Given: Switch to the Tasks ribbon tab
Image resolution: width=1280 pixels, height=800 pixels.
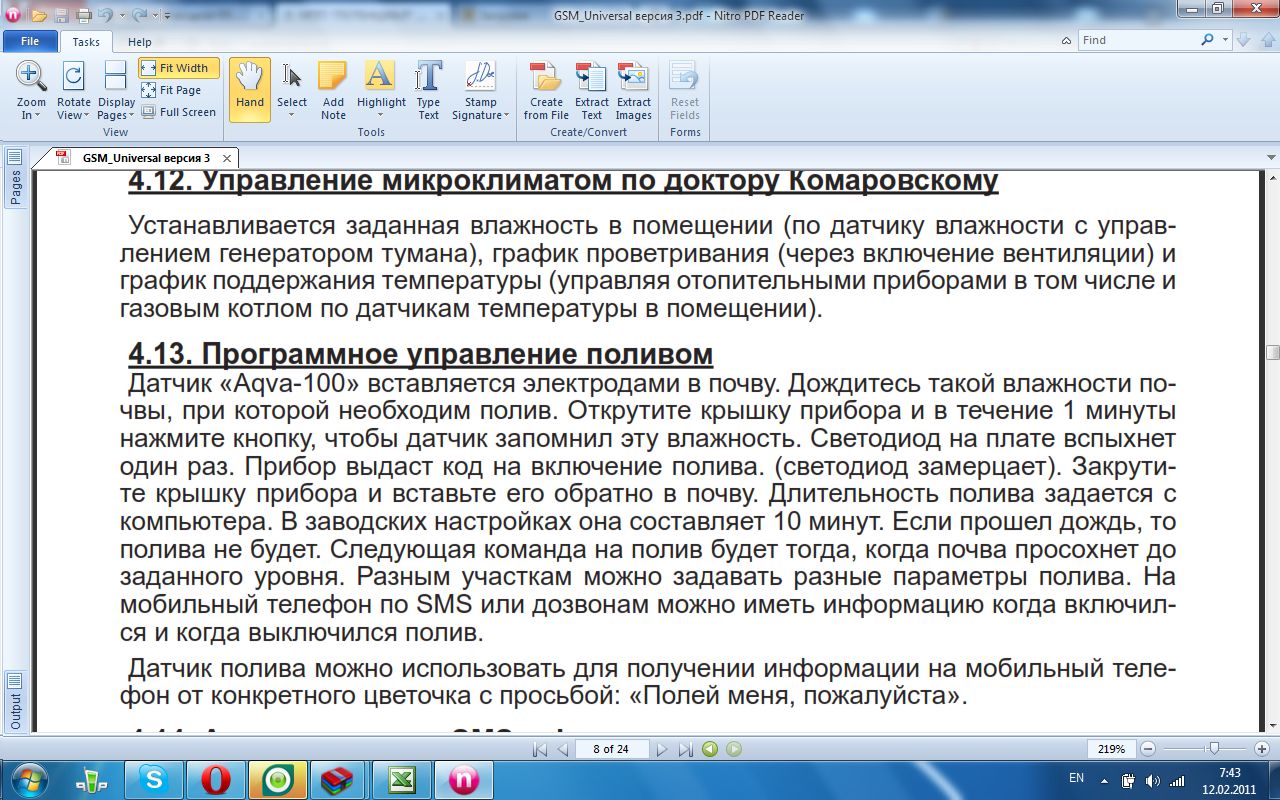Looking at the screenshot, I should click(86, 42).
